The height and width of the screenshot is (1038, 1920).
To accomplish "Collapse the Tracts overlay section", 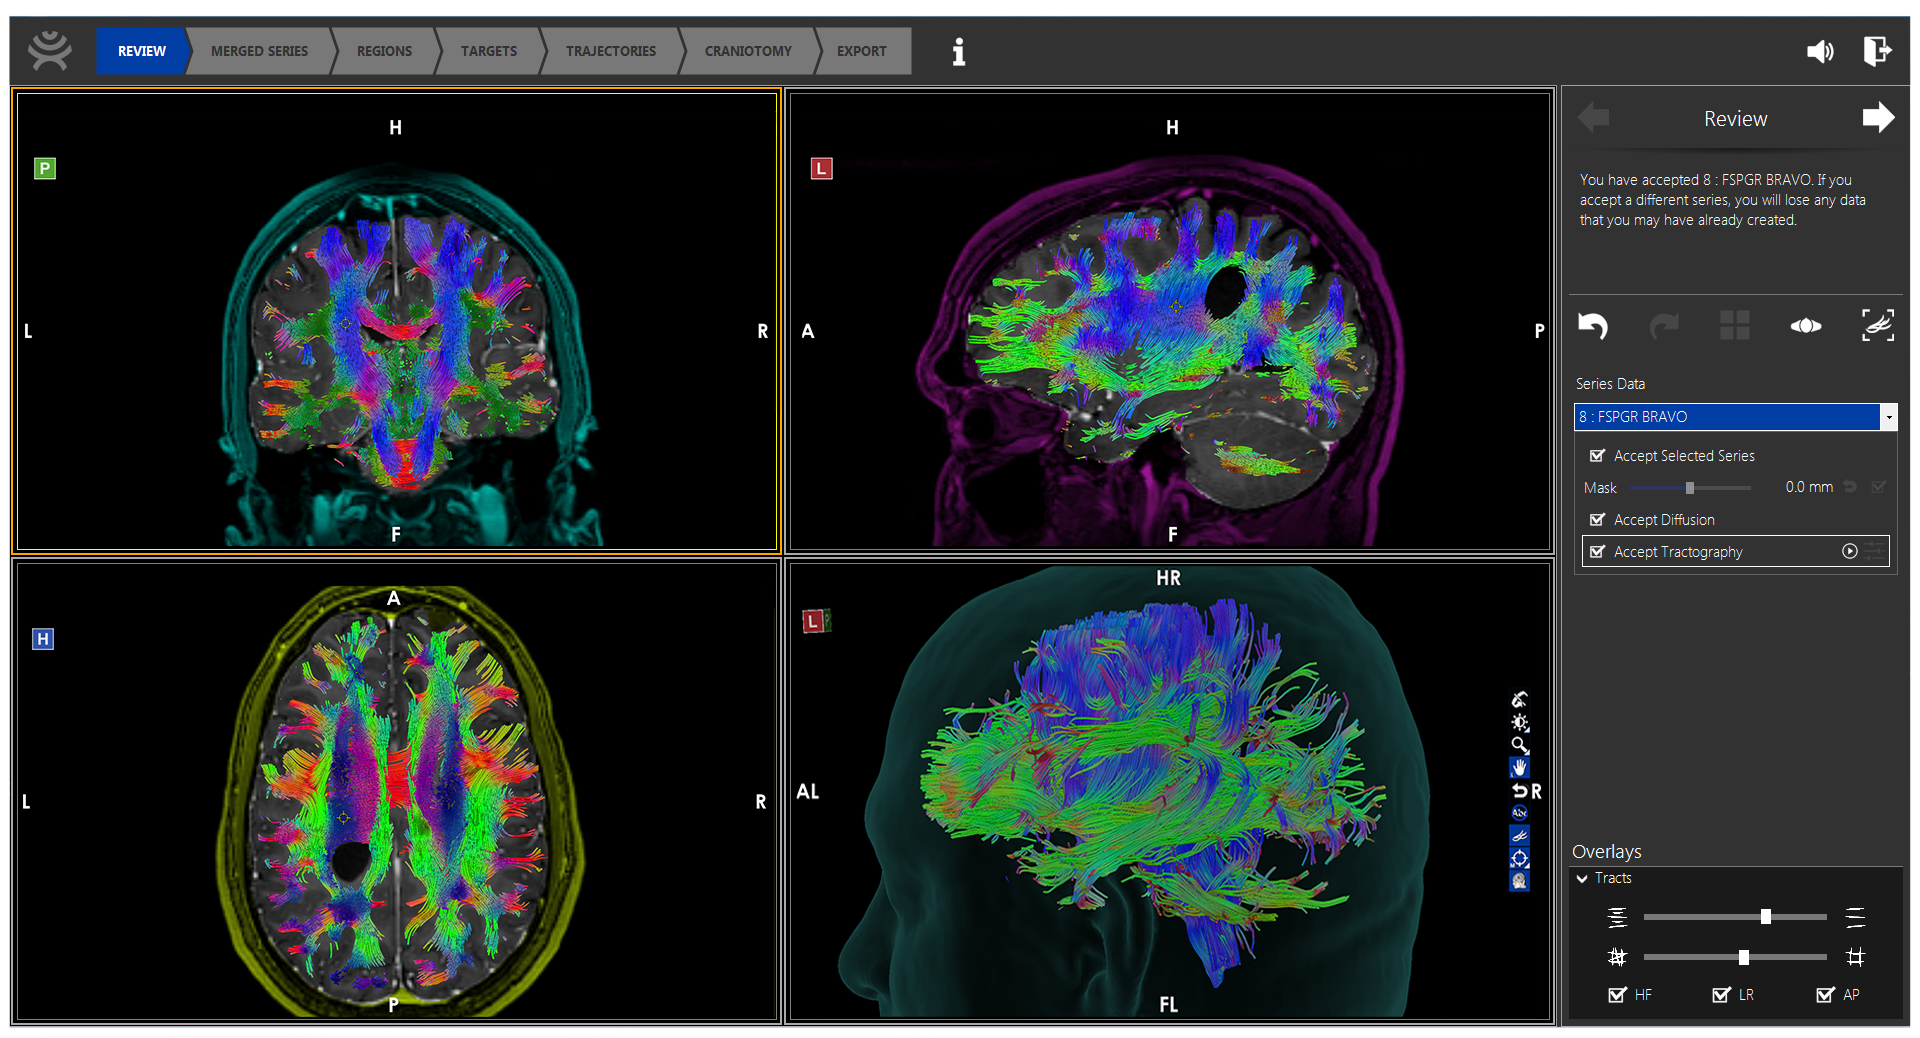I will [1582, 878].
